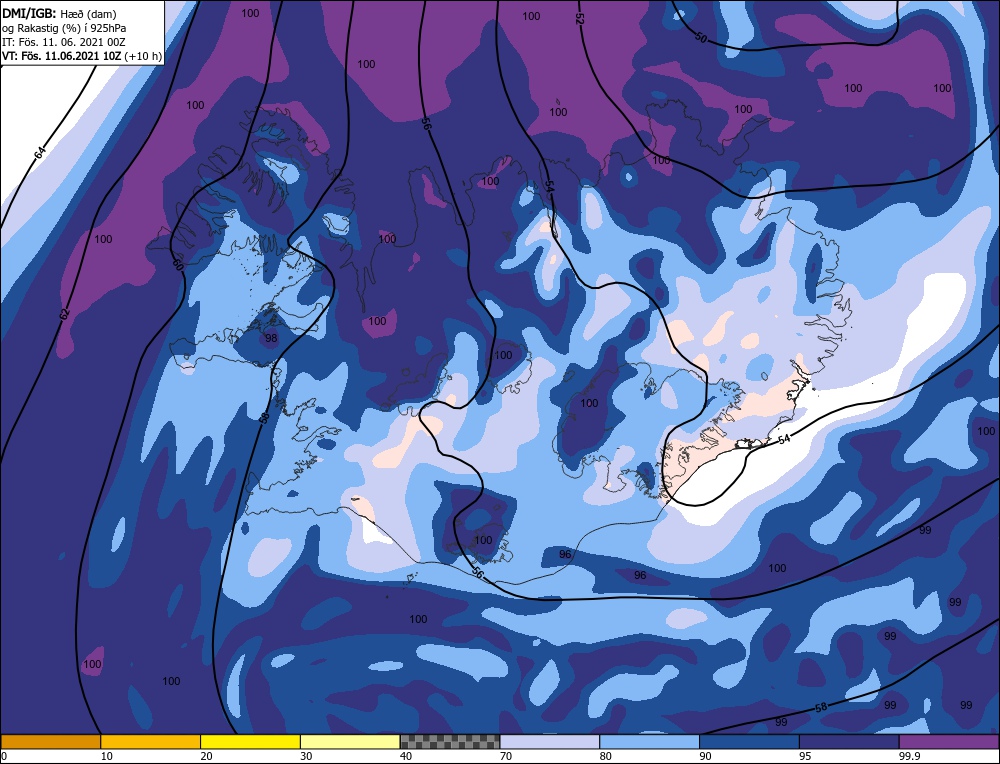Screen dimensions: 1000x764
Task: Click the 'VT: Fös. 11.06.2021 10Z' valid time line
Action: tap(82, 56)
